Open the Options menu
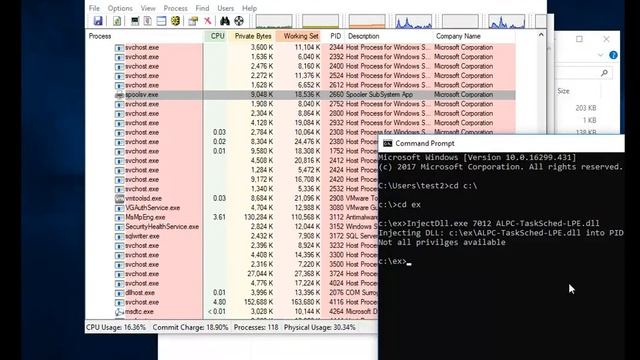The image size is (640, 360). click(120, 8)
